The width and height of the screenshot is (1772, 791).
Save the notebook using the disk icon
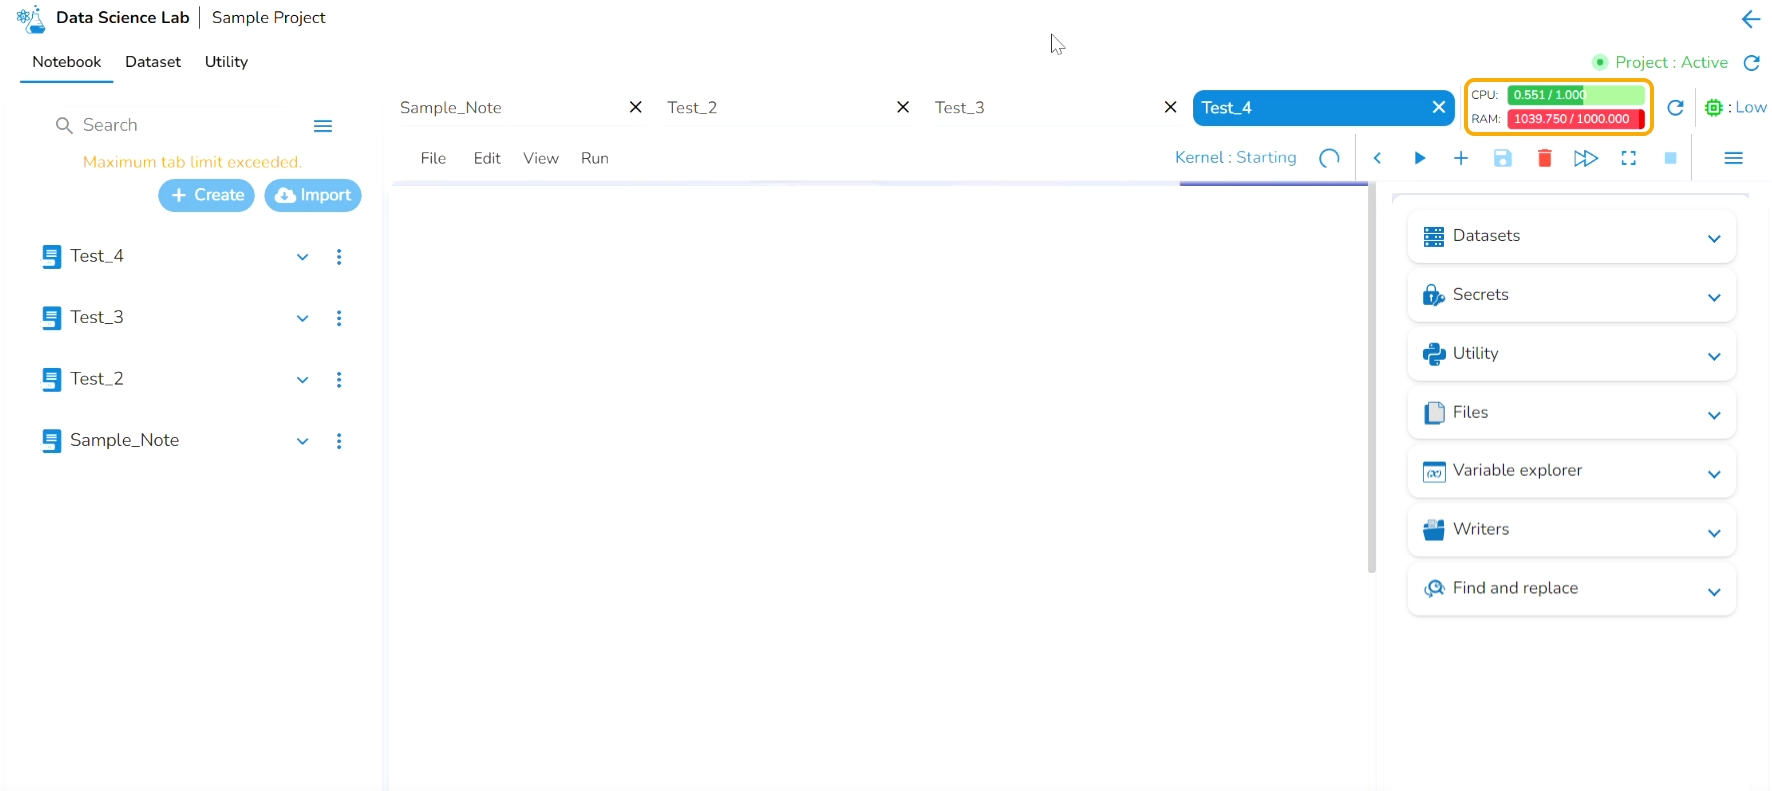1503,158
